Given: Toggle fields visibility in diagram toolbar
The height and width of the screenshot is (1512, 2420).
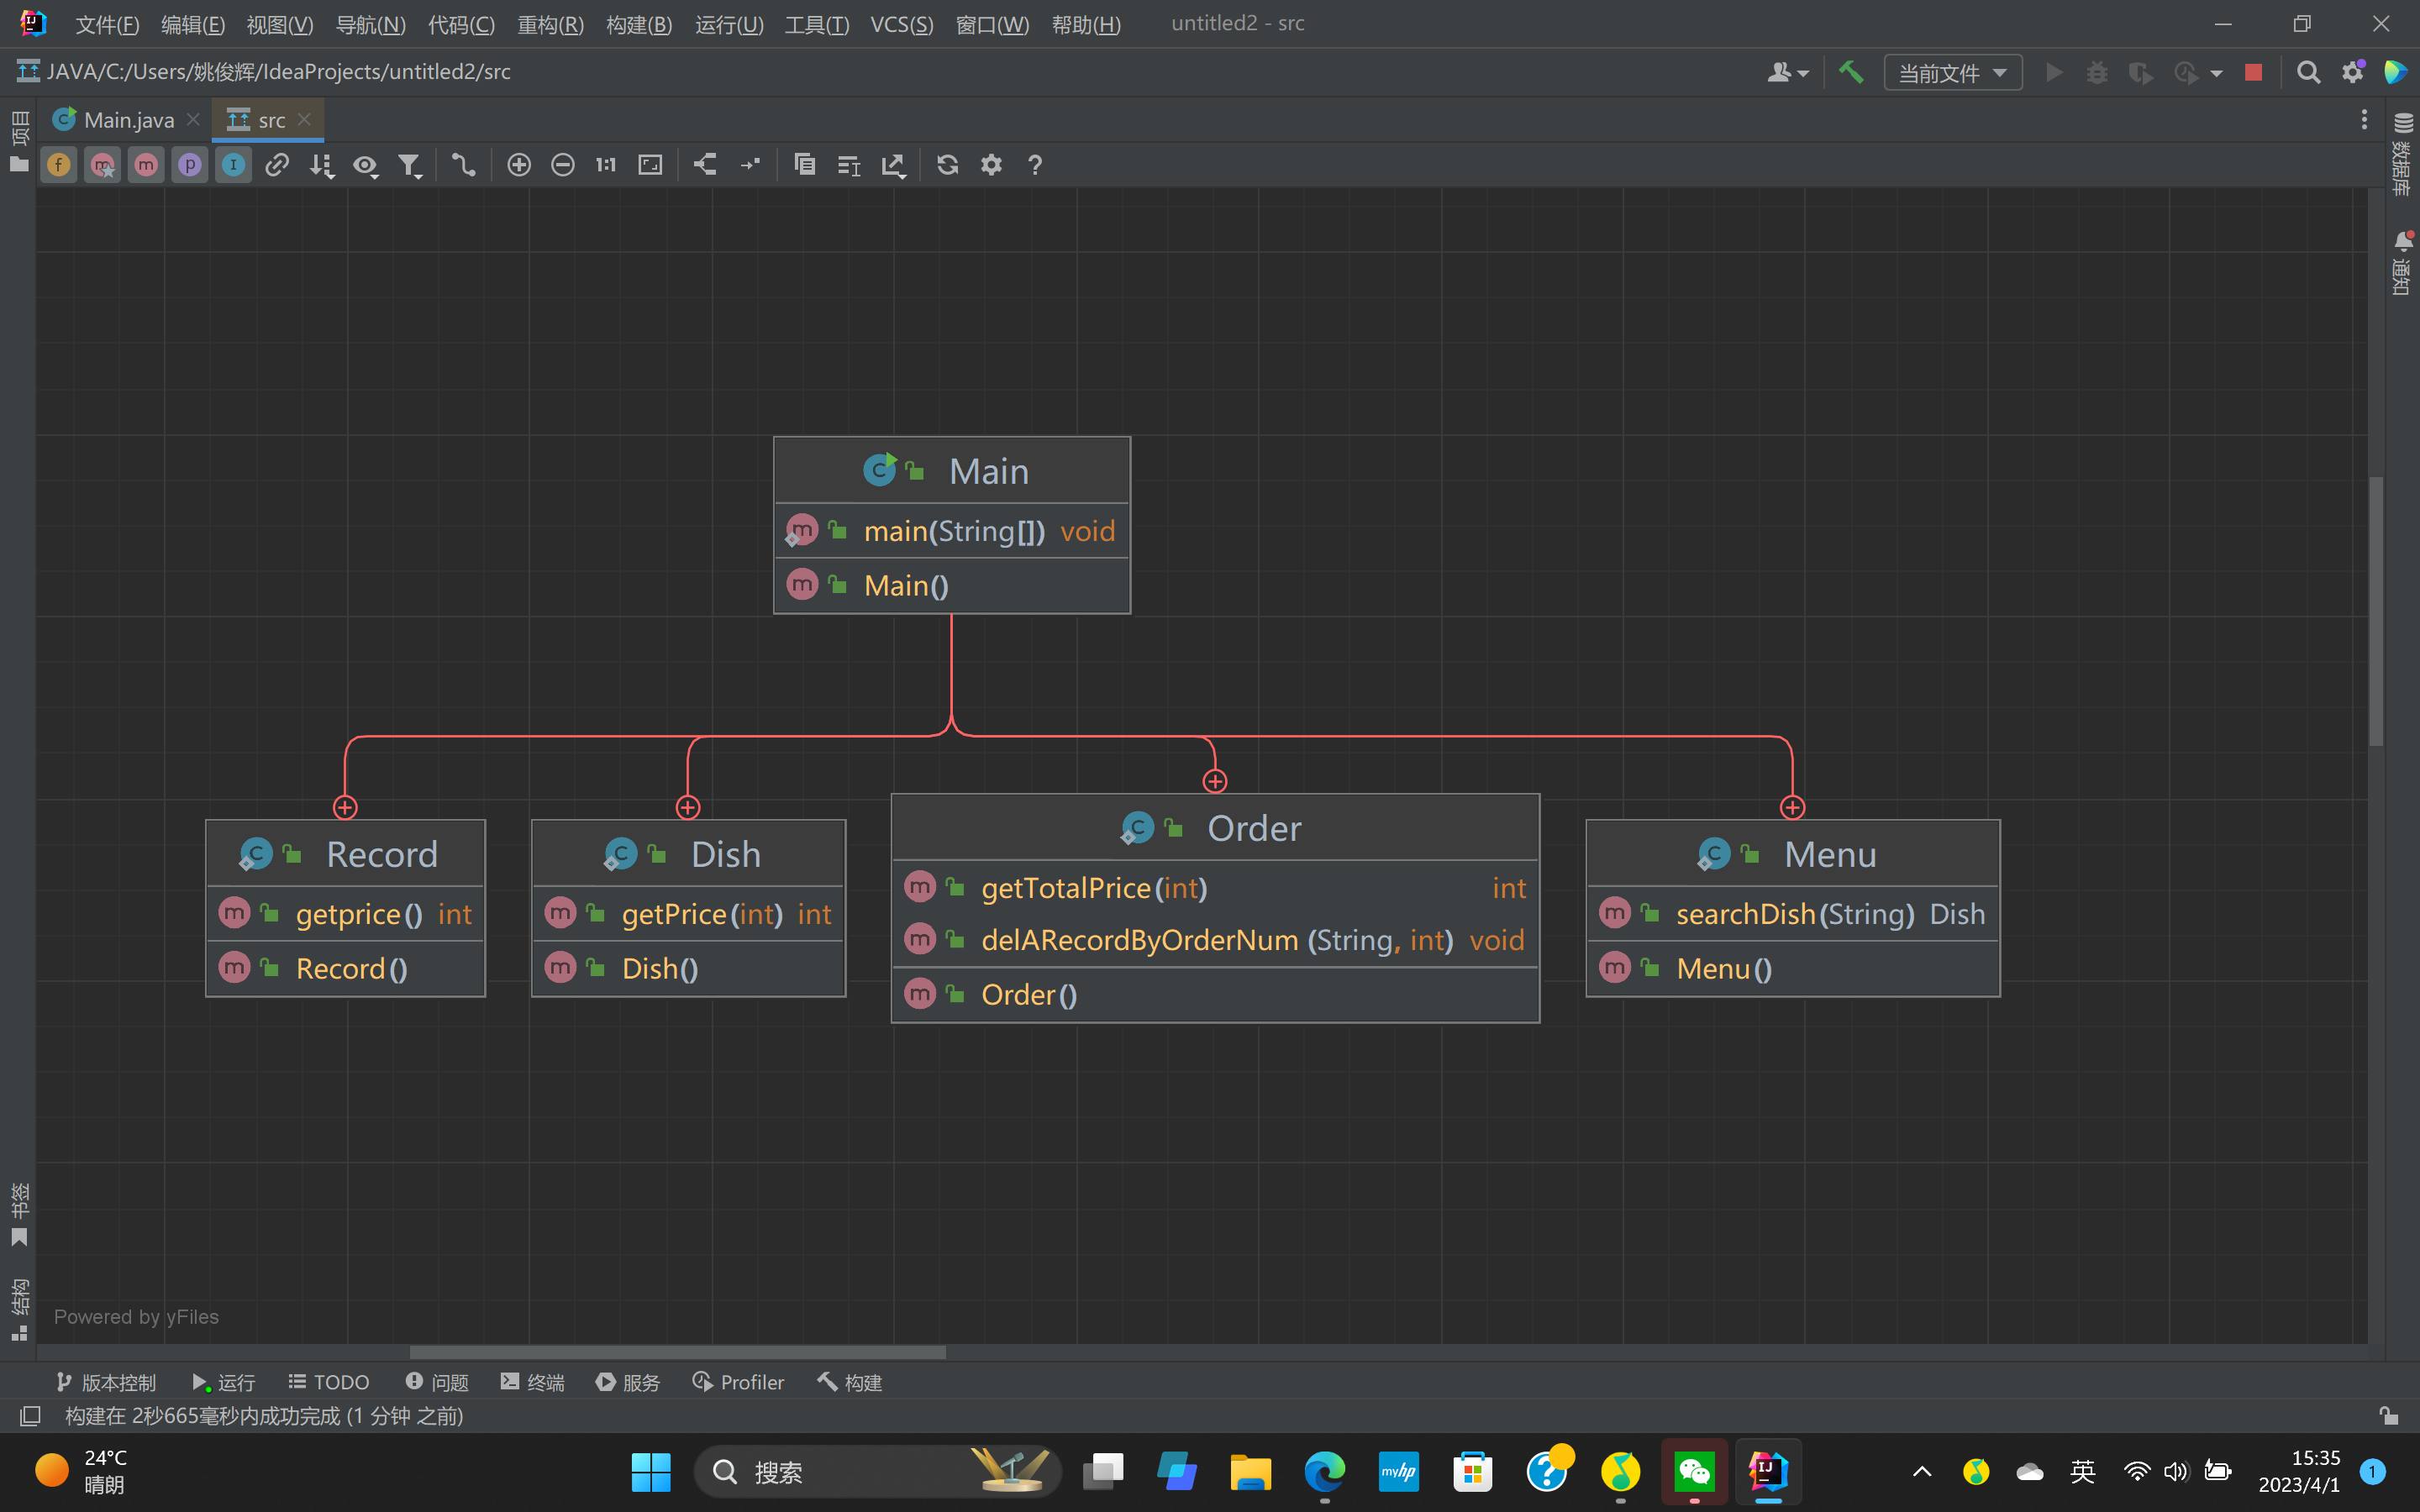Looking at the screenshot, I should (59, 165).
